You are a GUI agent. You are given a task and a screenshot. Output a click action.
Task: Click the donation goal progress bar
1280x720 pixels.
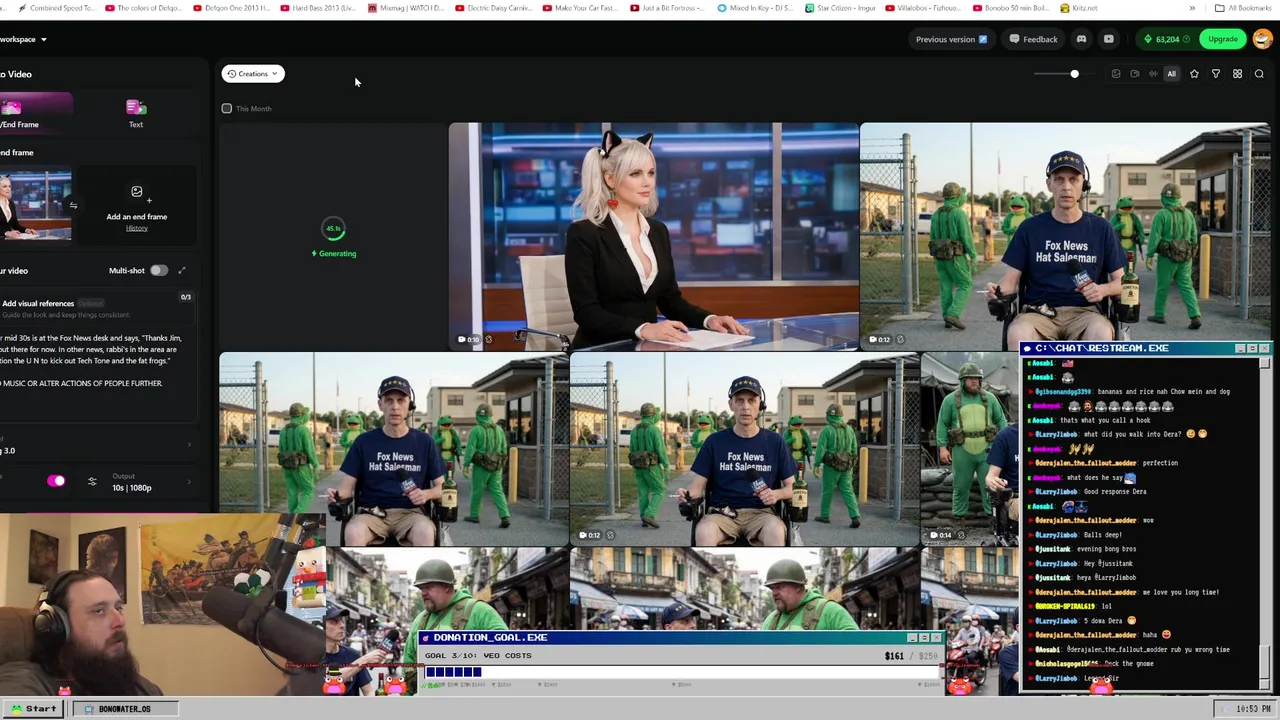[682, 672]
